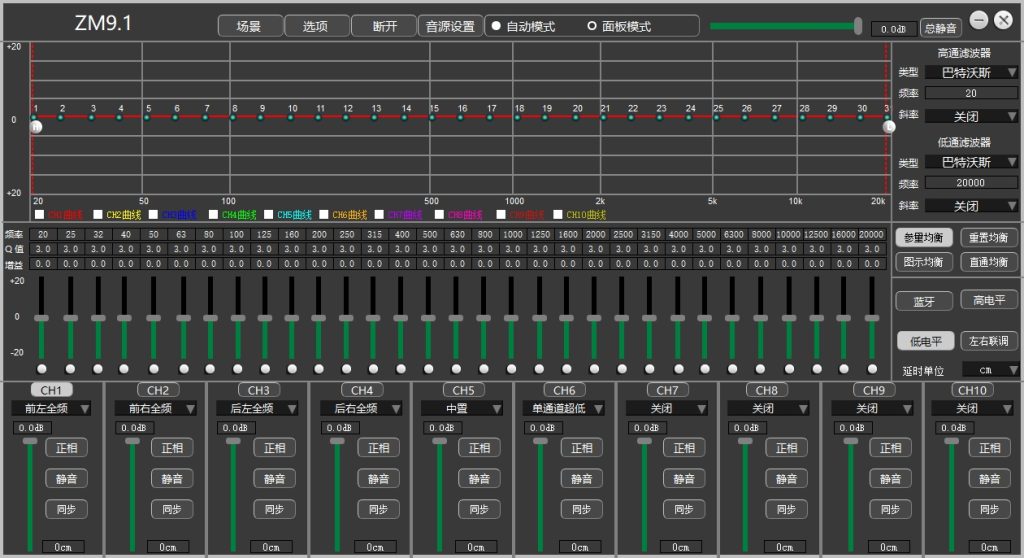
Task: Toggle the CH6曲线 checkbox
Action: pyautogui.click(x=323, y=214)
